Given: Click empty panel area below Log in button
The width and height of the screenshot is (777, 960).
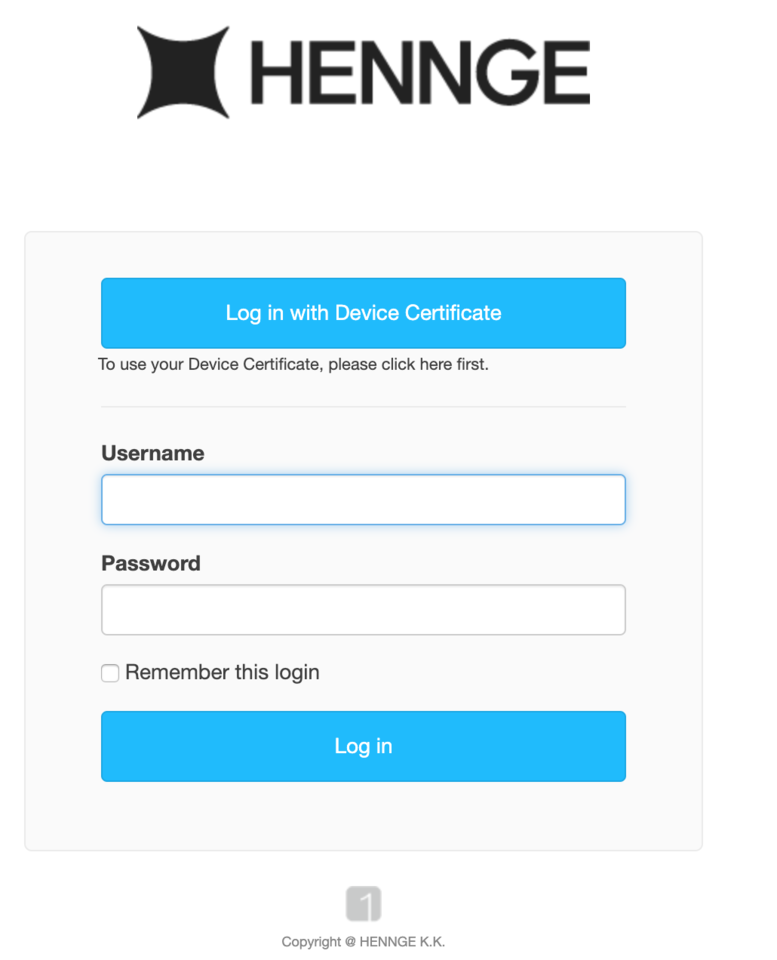Looking at the screenshot, I should point(363,815).
